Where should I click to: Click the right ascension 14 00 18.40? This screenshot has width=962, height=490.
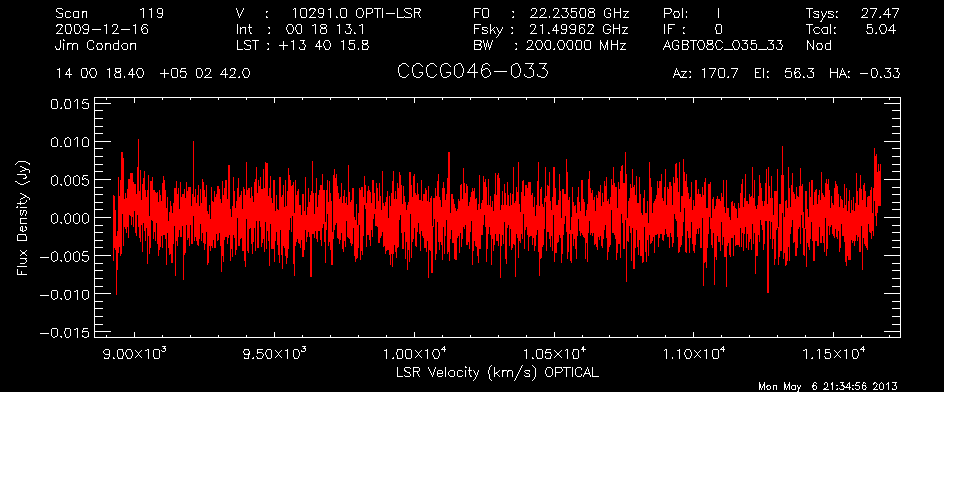(x=100, y=74)
